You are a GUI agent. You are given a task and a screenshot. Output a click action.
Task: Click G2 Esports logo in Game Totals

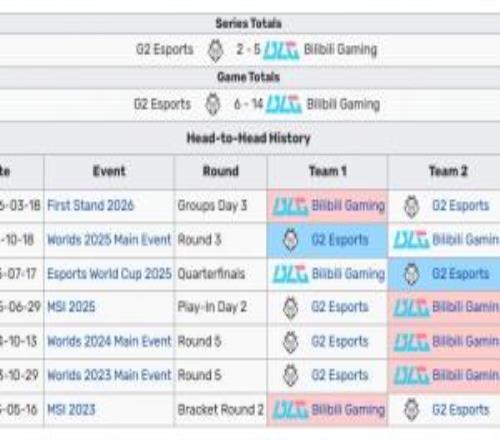[213, 104]
